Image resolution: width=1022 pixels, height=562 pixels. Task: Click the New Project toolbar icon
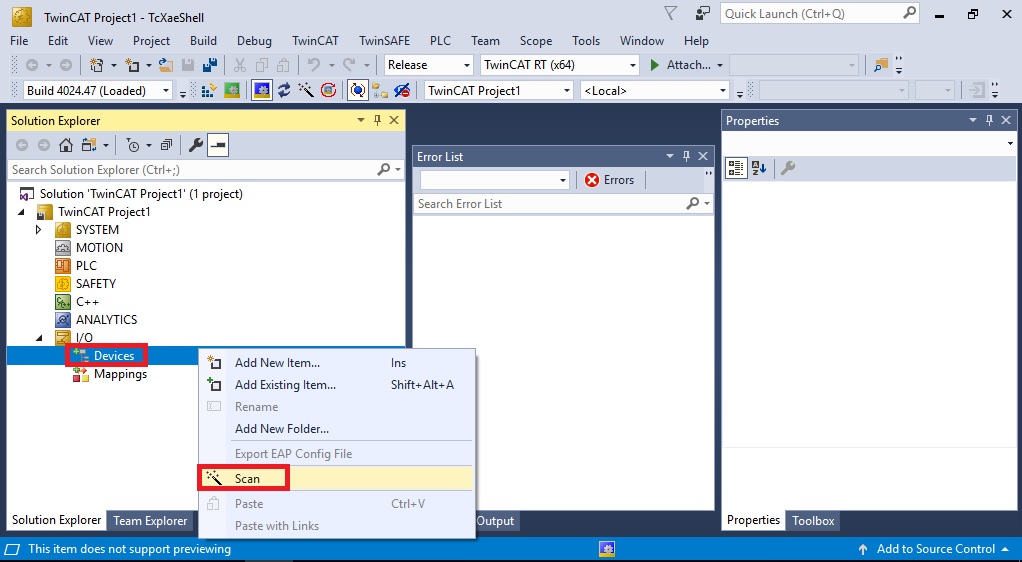click(96, 65)
